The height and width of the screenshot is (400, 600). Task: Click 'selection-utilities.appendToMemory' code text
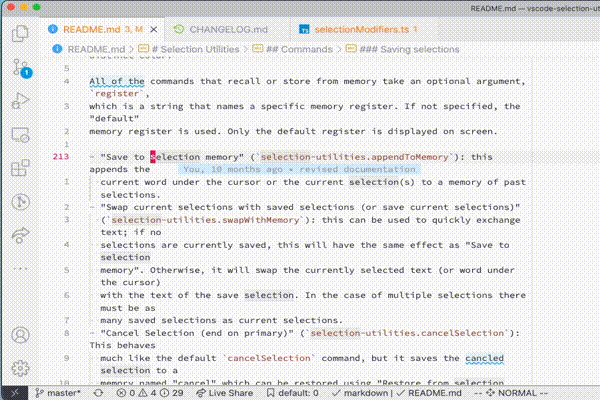point(354,157)
